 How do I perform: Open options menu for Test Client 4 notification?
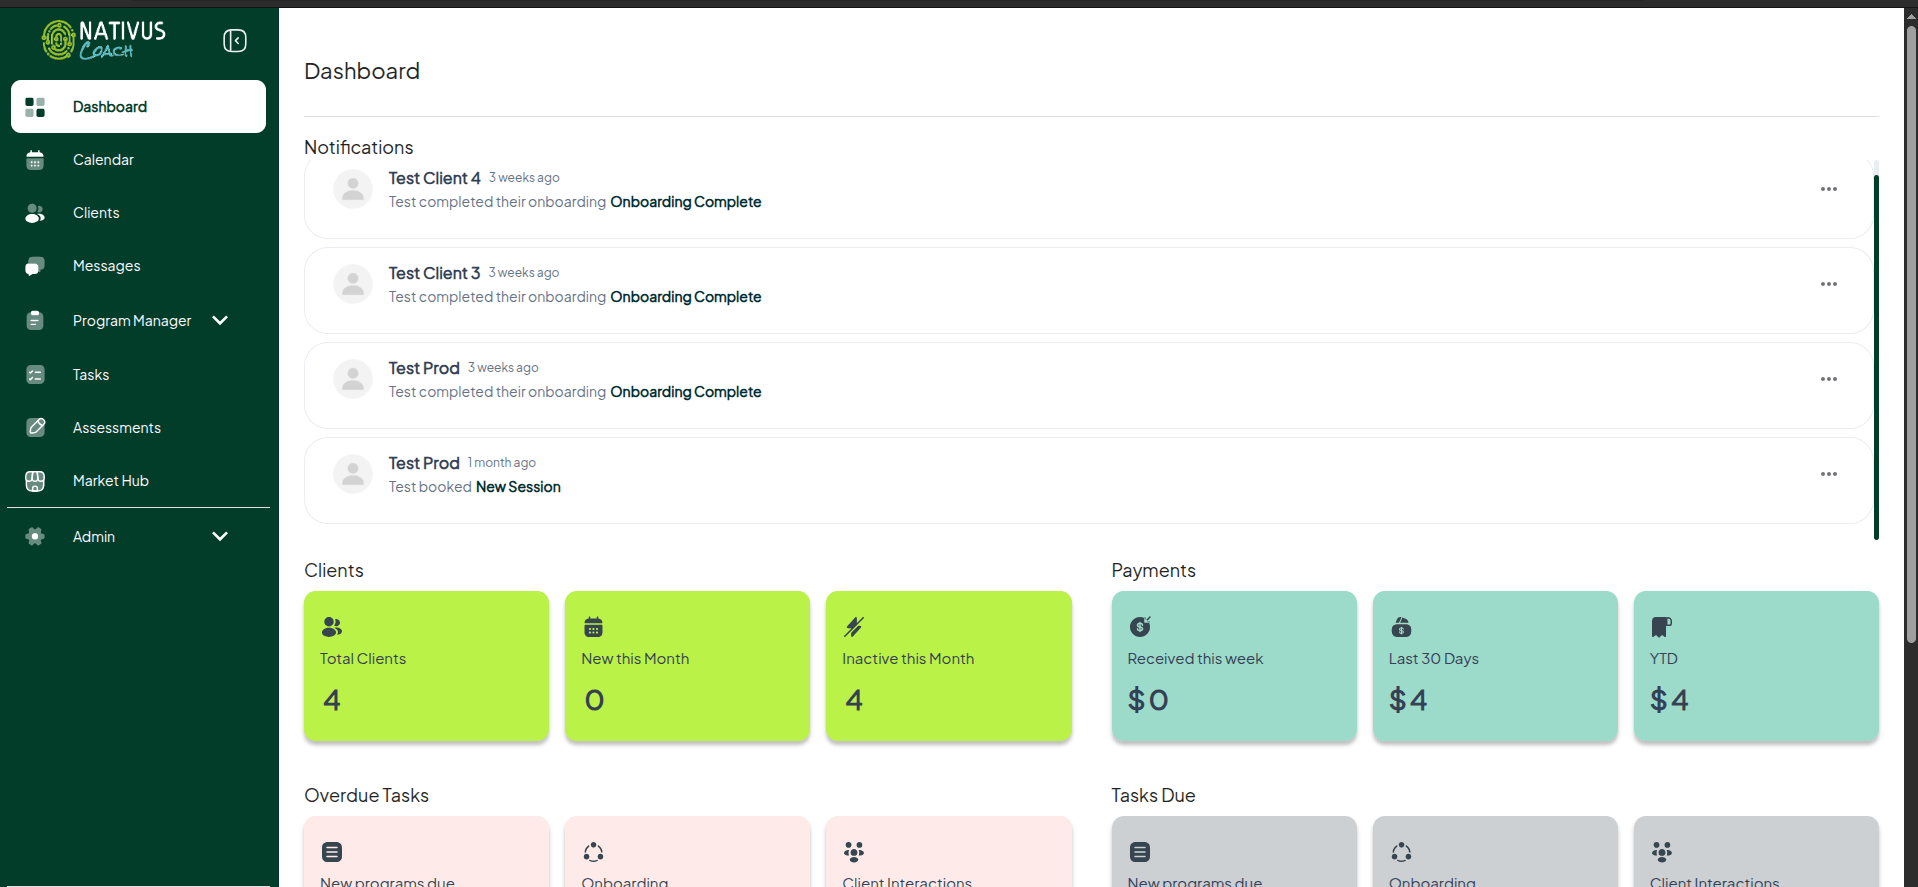pyautogui.click(x=1828, y=189)
